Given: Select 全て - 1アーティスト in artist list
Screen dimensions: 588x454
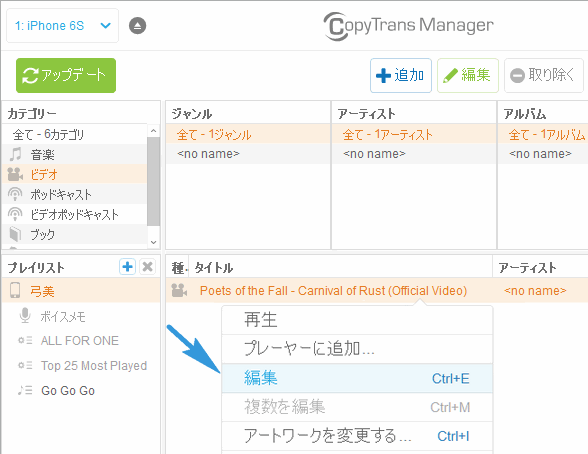Looking at the screenshot, I should (x=414, y=134).
